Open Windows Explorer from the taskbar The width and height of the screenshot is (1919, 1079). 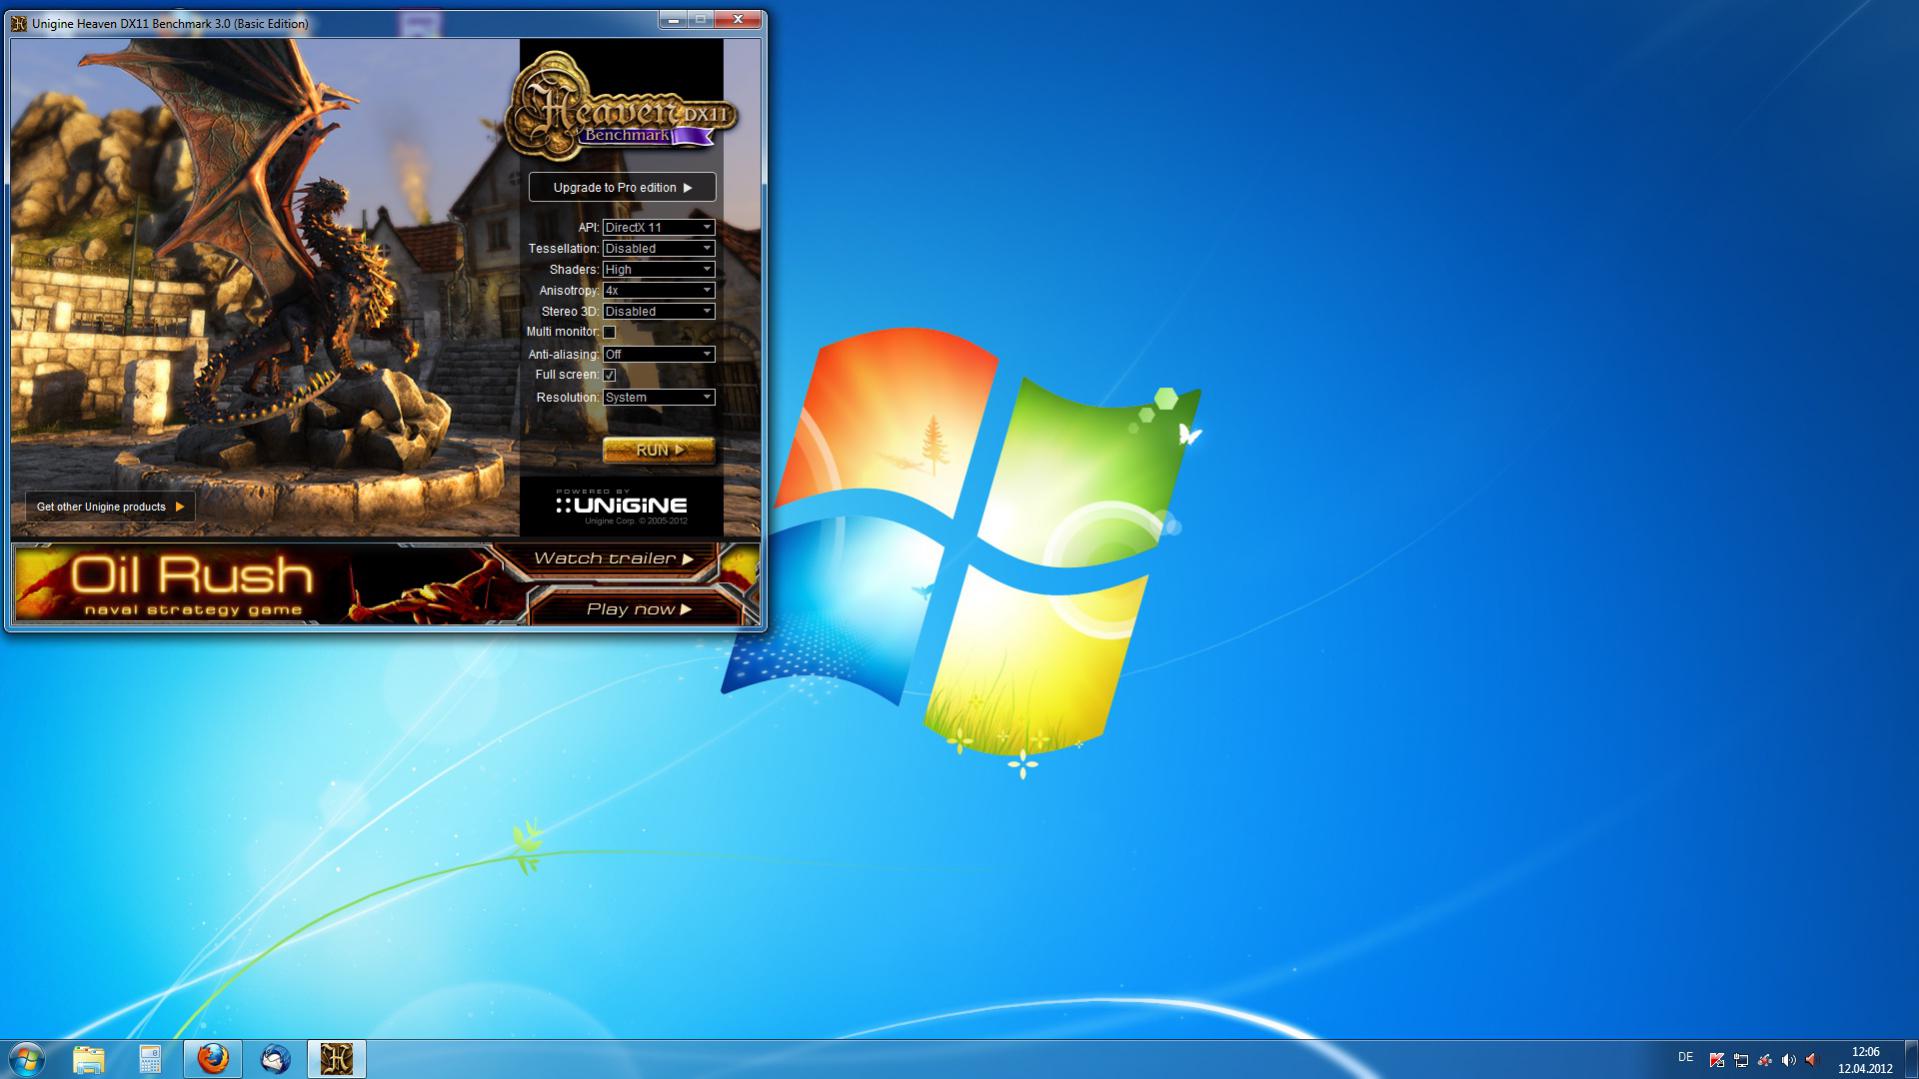88,1059
